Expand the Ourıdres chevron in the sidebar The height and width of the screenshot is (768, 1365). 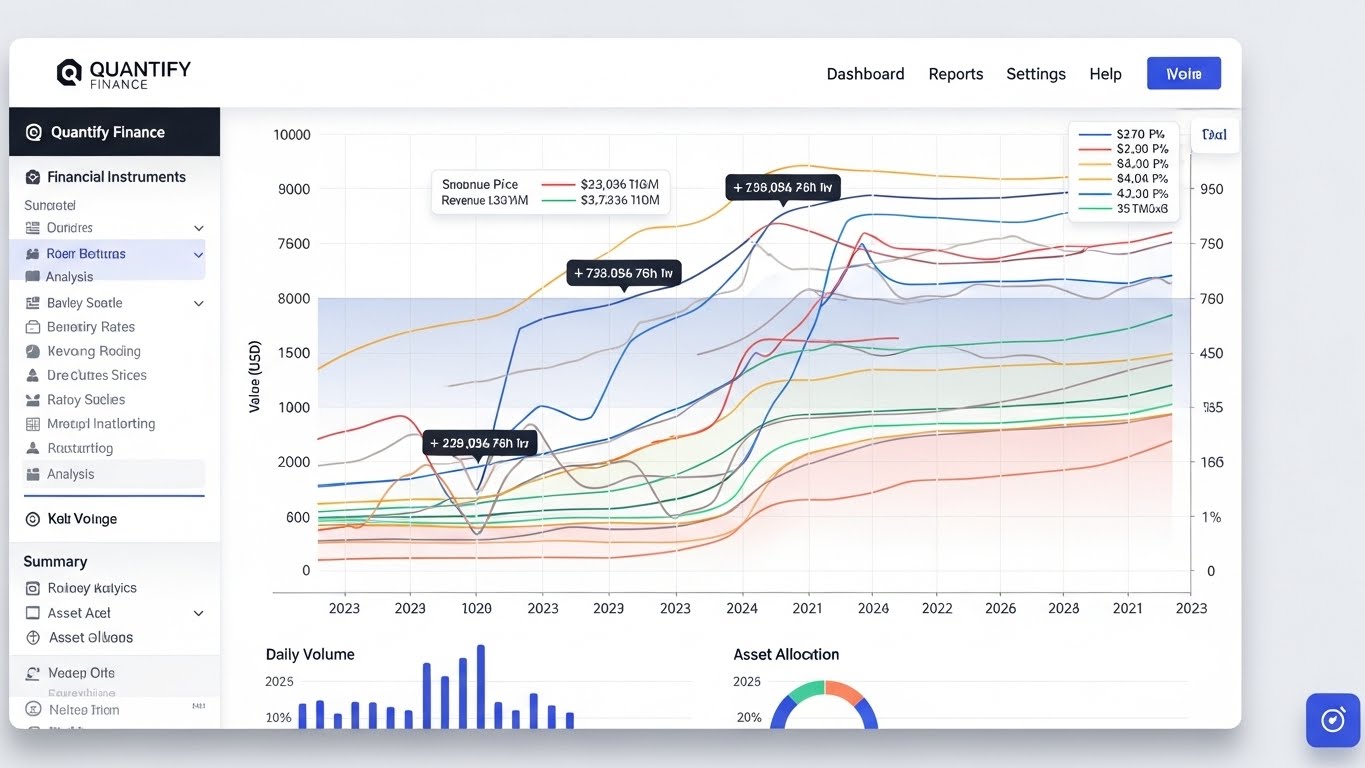point(198,229)
